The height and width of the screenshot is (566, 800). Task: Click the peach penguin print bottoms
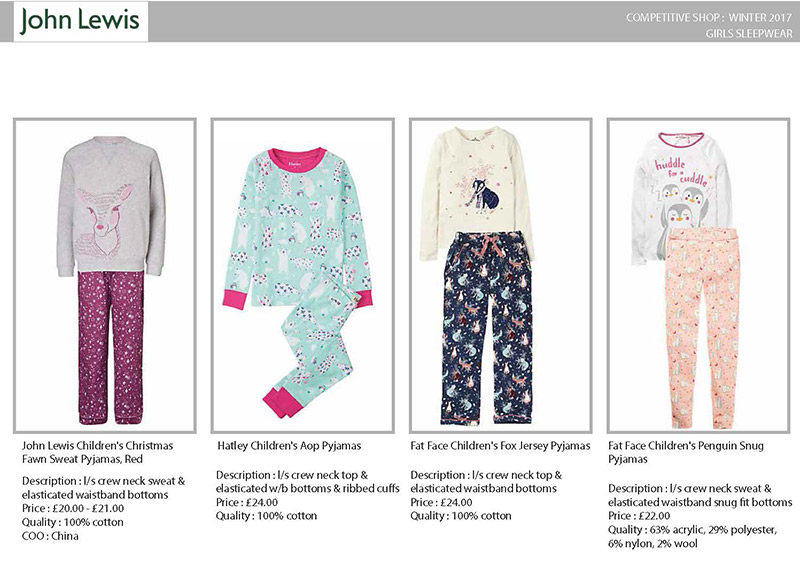[x=703, y=328]
